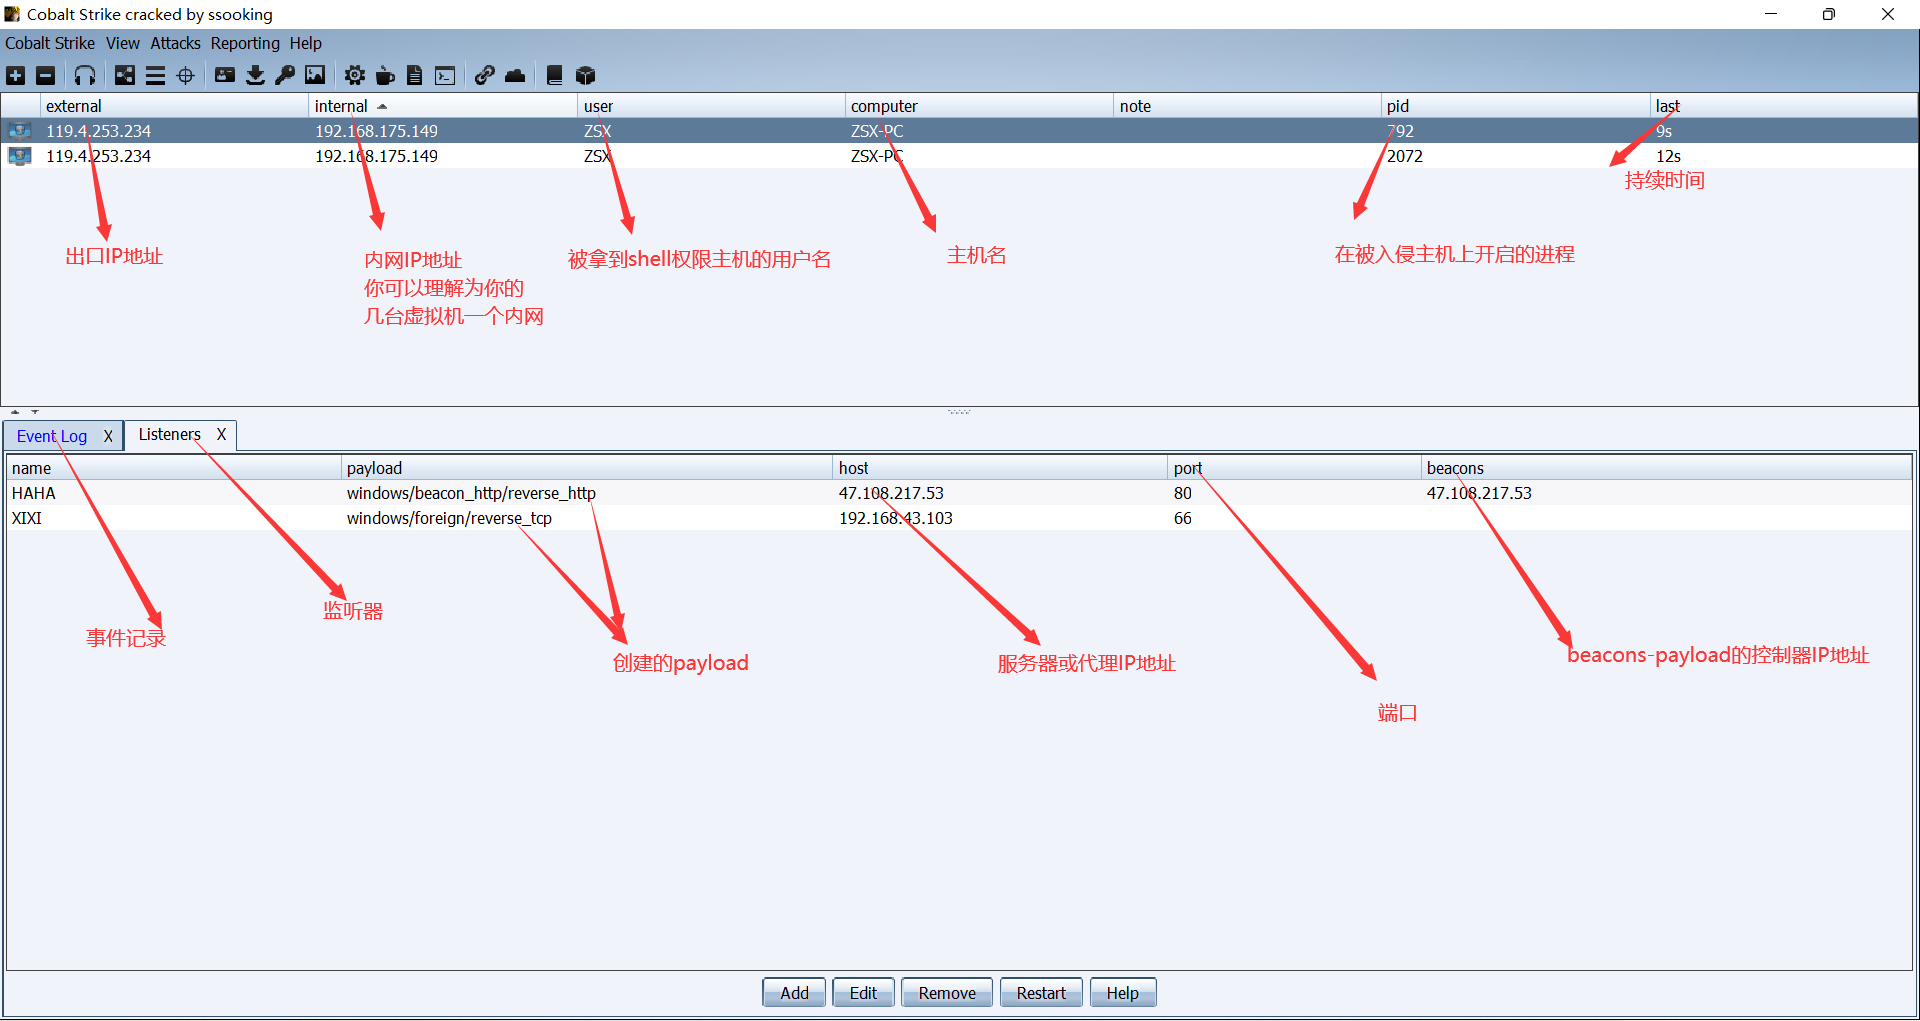Image resolution: width=1920 pixels, height=1021 pixels.
Task: Sort listeners by beacons column header
Action: 1667,468
